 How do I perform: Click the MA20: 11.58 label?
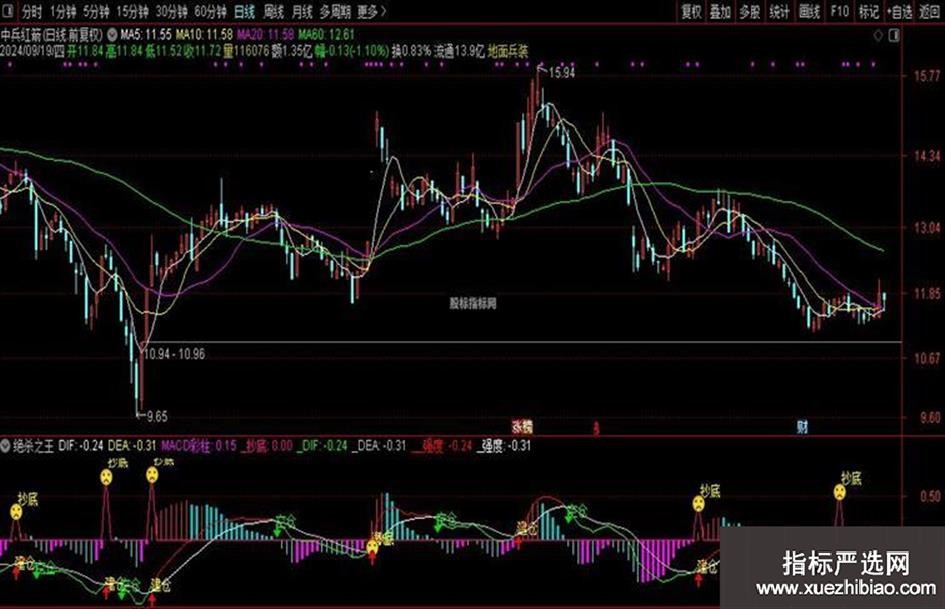266,35
